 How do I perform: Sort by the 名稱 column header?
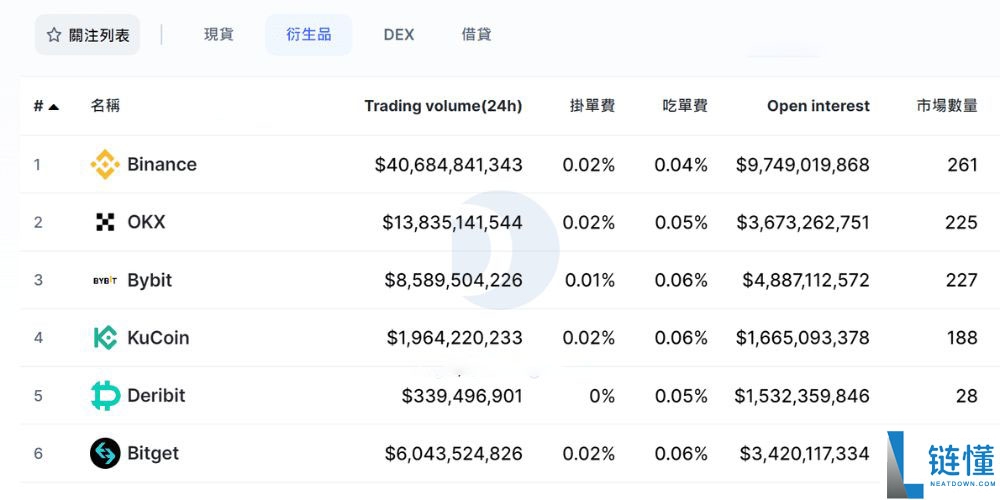click(105, 106)
